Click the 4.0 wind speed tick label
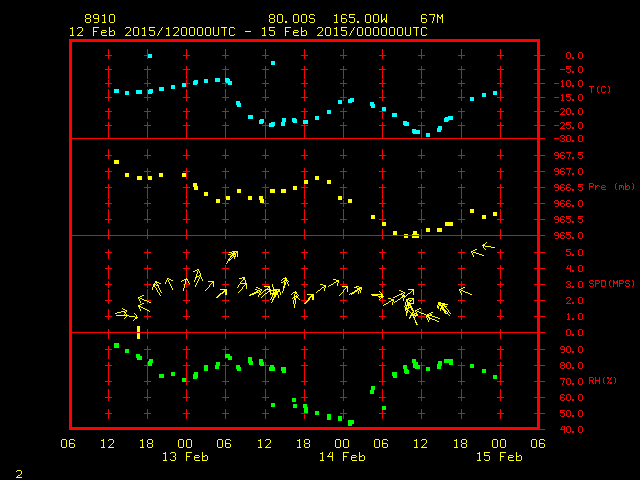This screenshot has height=480, width=640. point(574,269)
